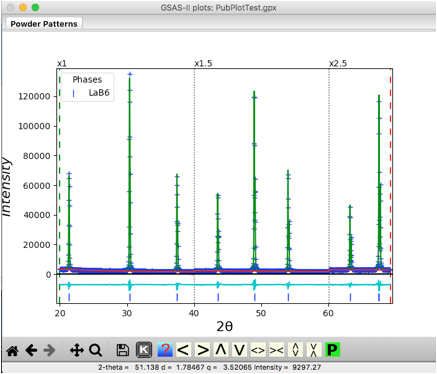The image size is (437, 374).
Task: Shift plot down with V icon
Action: click(240, 350)
